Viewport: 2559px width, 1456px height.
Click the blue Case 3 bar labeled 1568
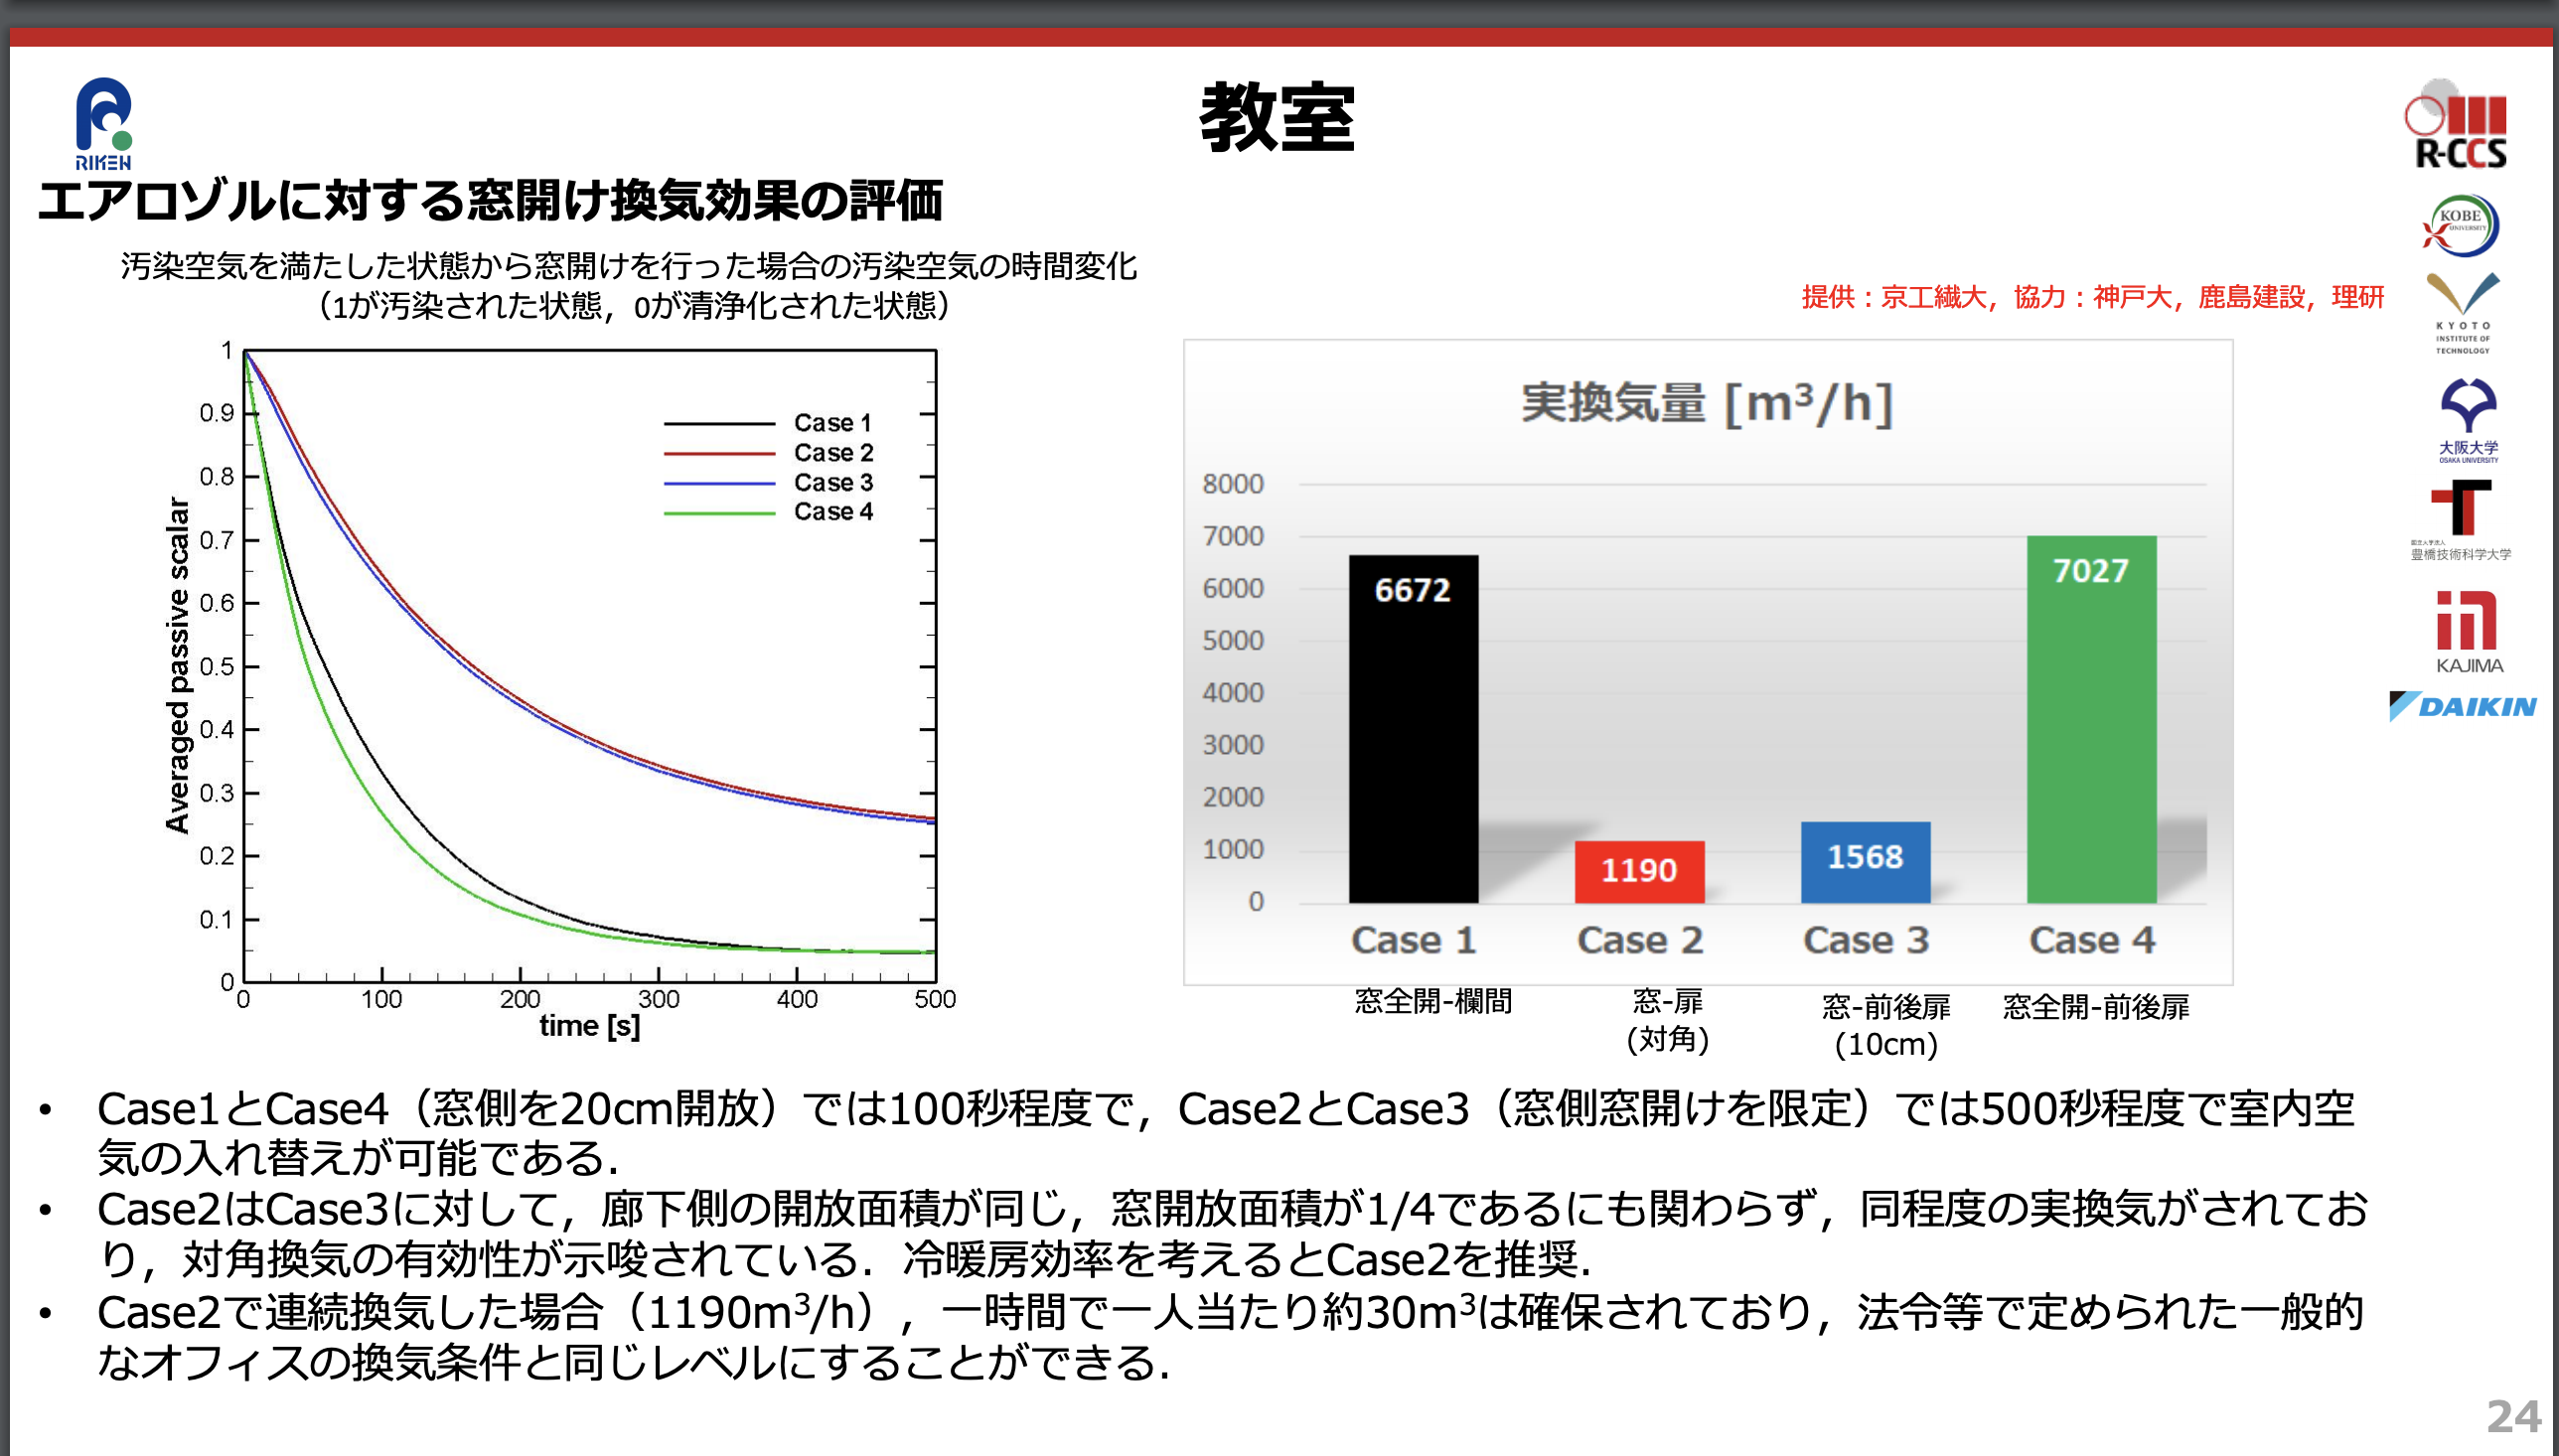coord(1864,862)
